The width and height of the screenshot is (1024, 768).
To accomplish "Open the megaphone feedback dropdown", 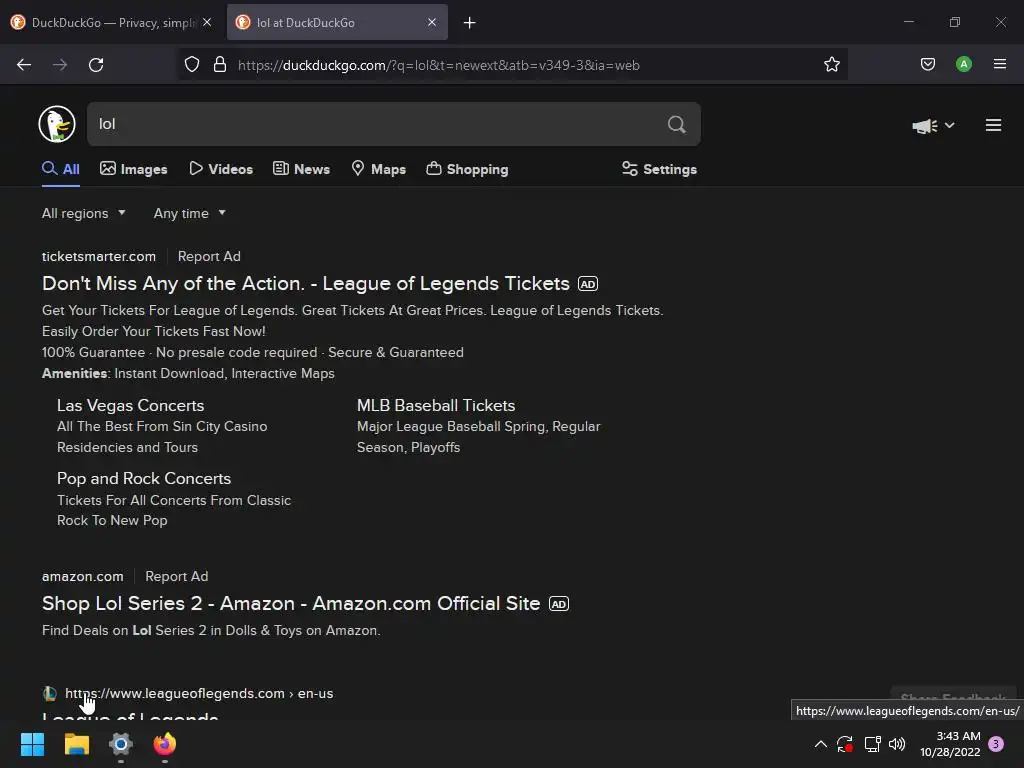I will point(933,125).
